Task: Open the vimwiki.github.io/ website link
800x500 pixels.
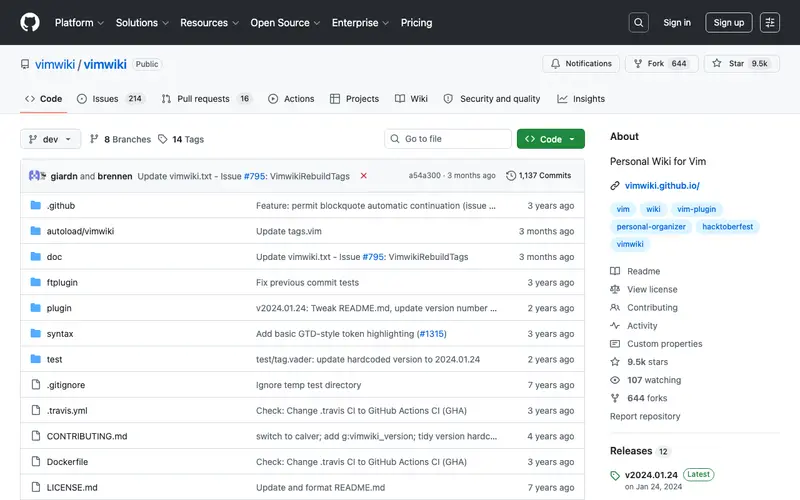Action: click(662, 186)
